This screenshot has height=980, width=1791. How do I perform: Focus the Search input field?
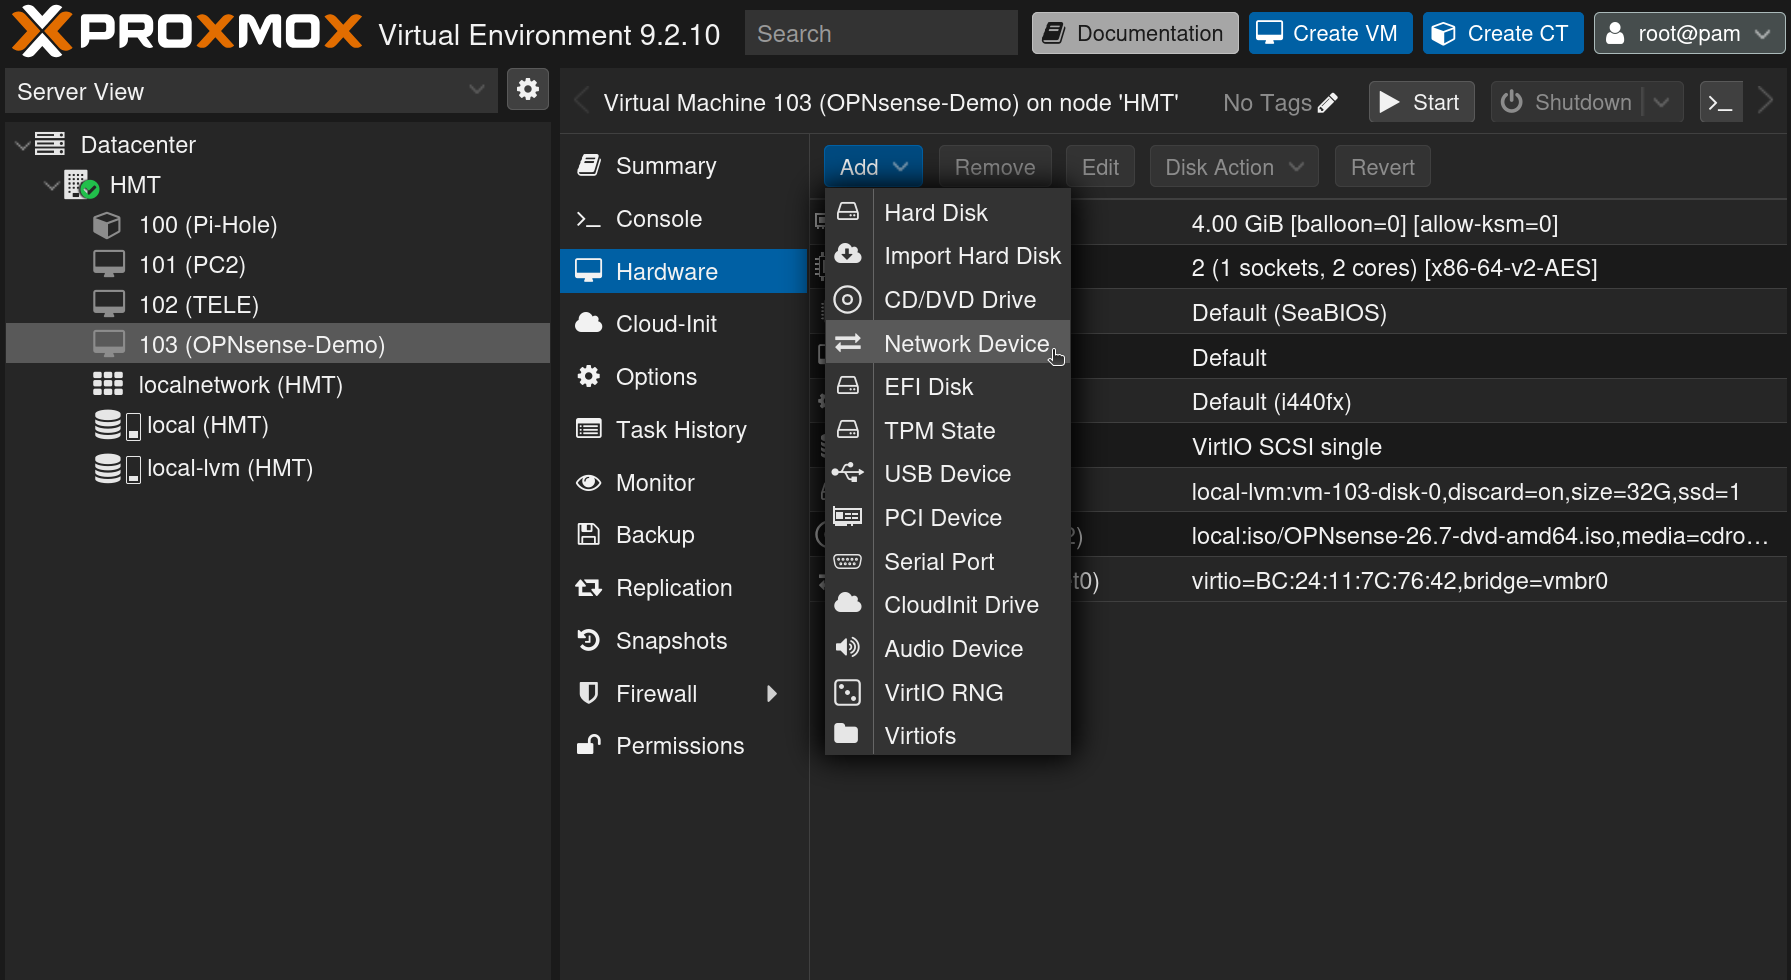coord(881,33)
